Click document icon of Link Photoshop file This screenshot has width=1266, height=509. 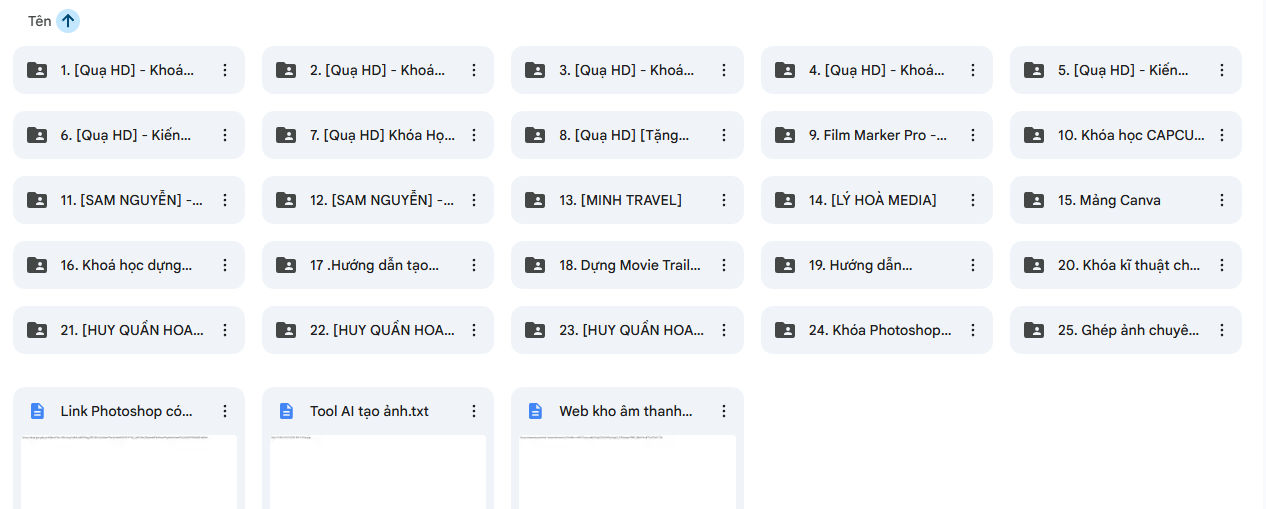[37, 411]
